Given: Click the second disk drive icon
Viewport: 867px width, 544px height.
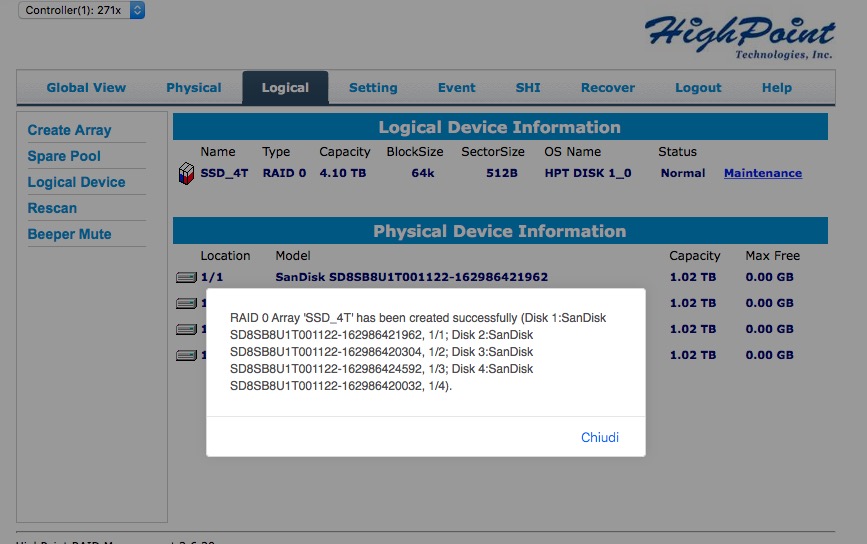Looking at the screenshot, I should (x=186, y=304).
